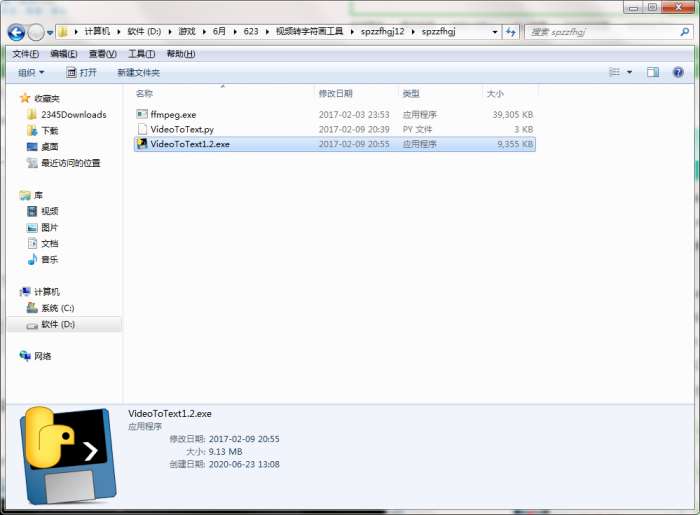The image size is (700, 515).
Task: Expand the chevron after 游戏 breadcrumb
Action: (204, 32)
